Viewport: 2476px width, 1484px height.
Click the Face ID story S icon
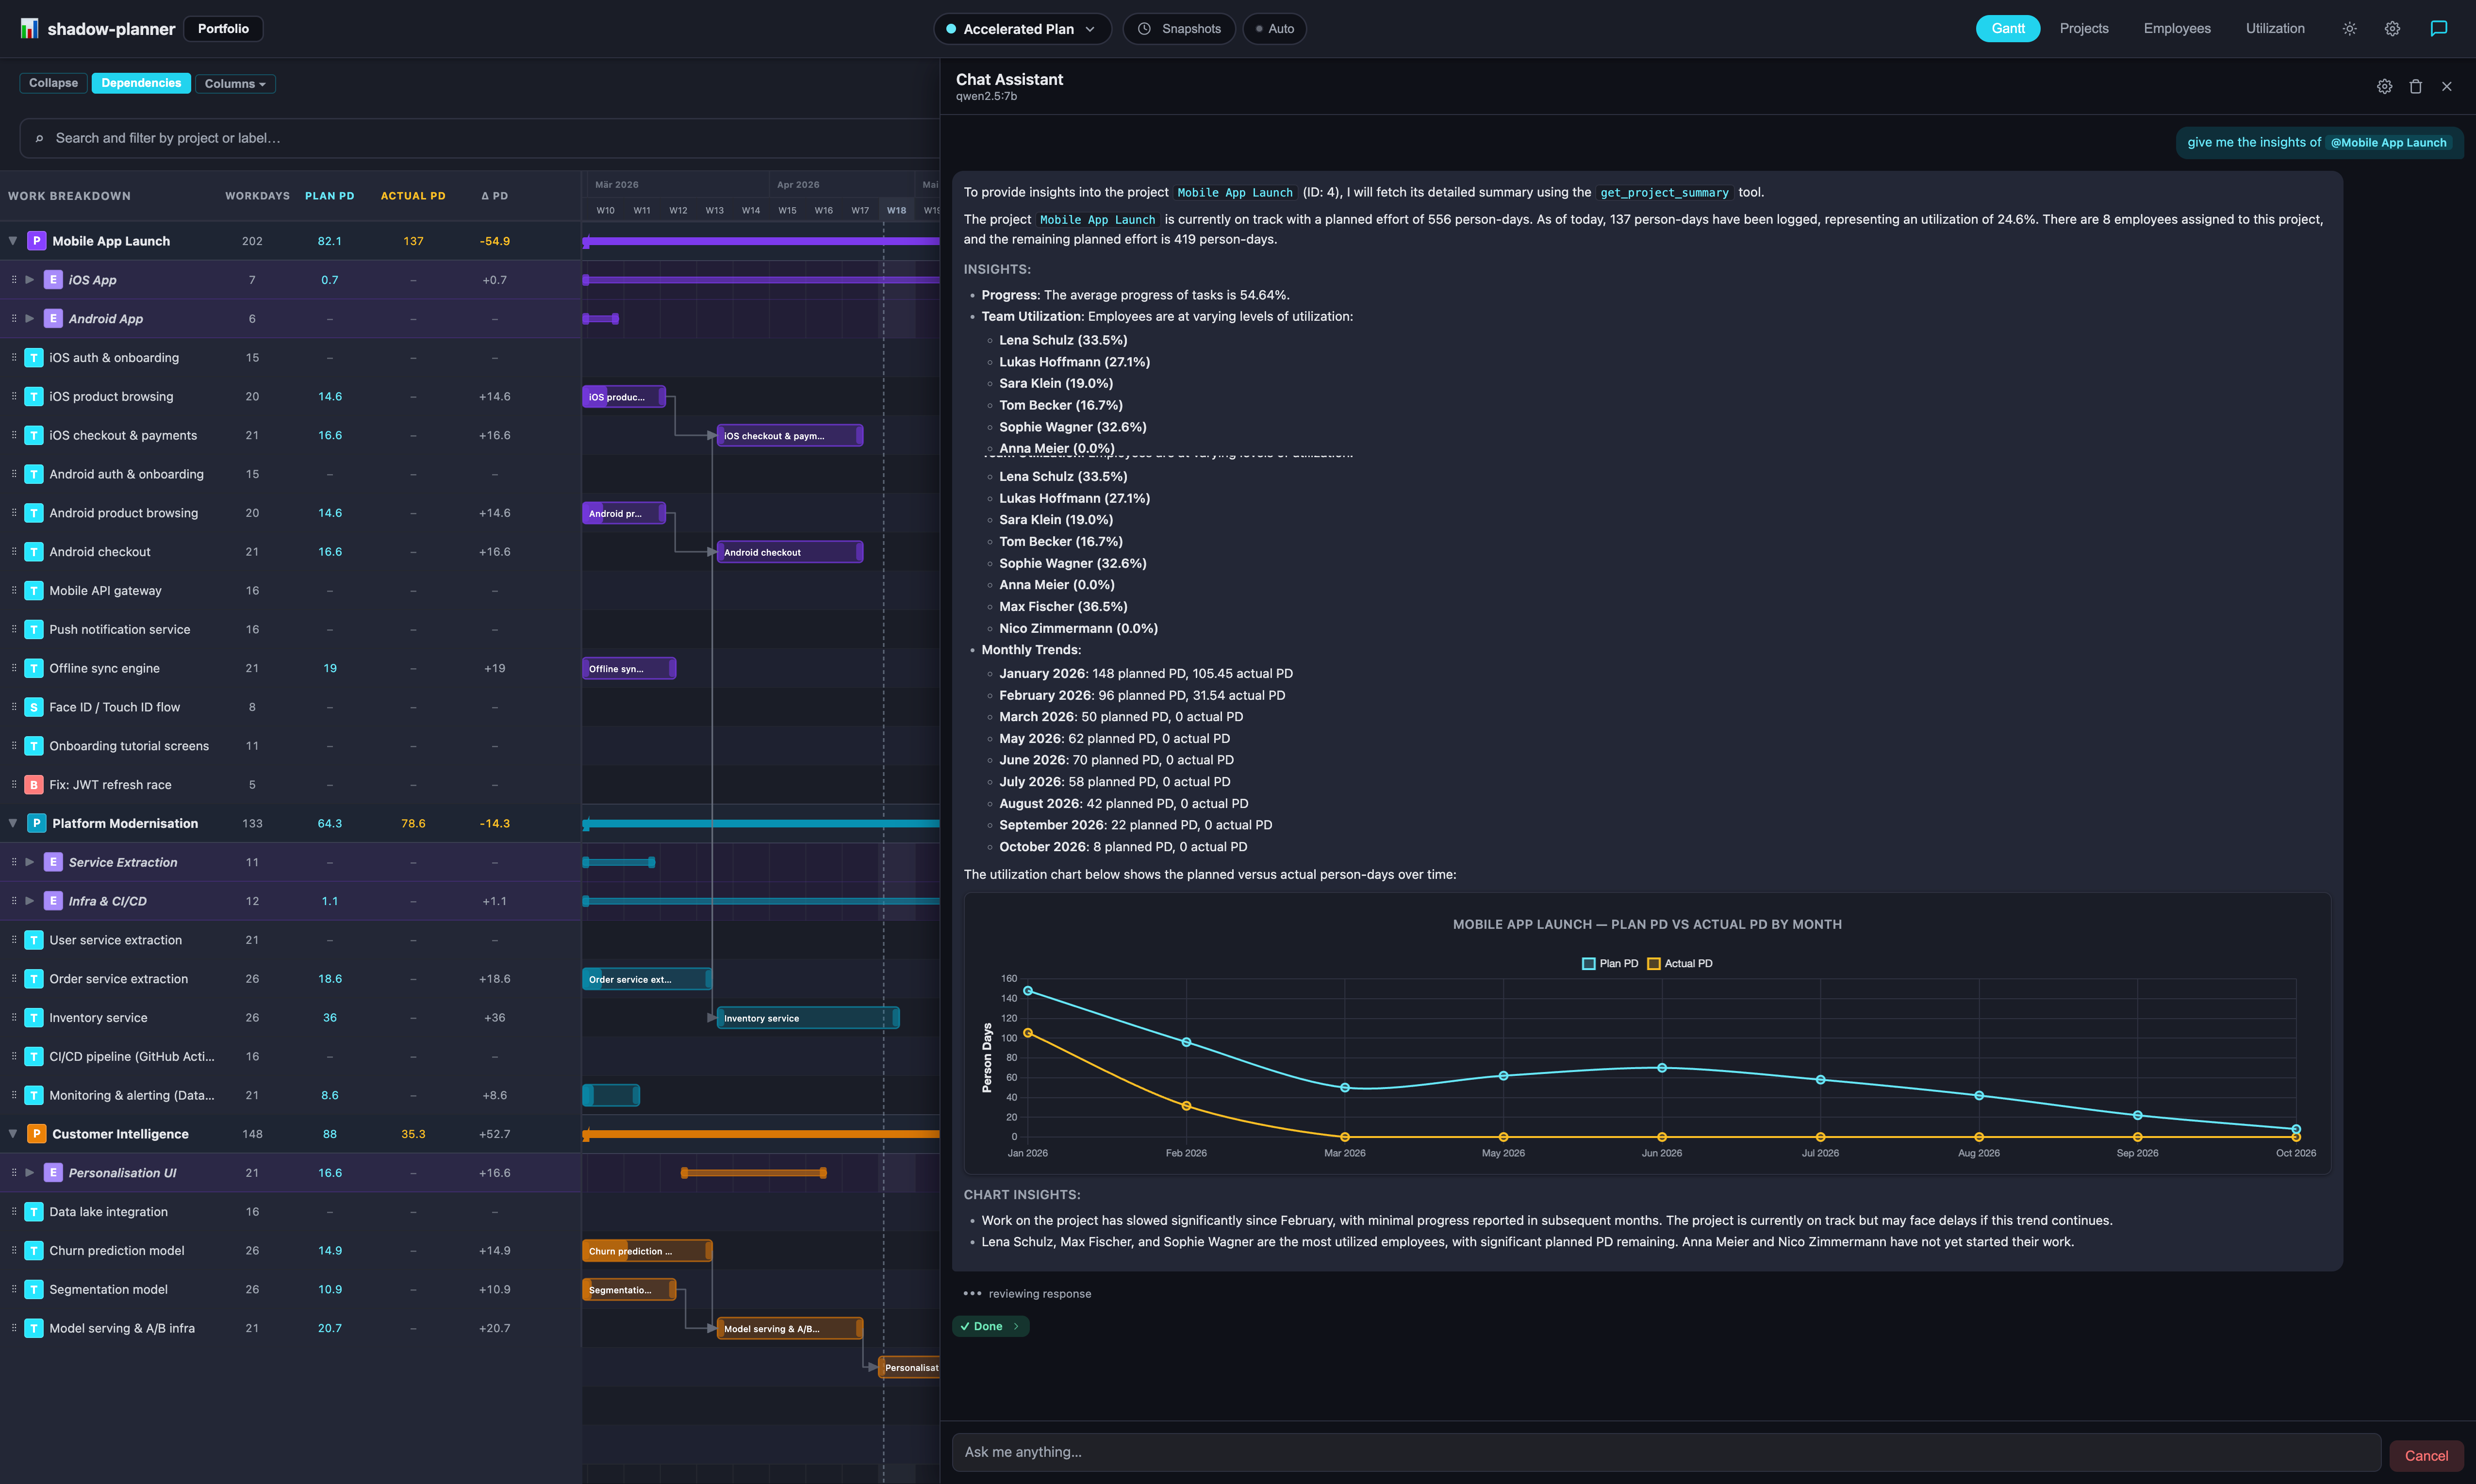pos(34,707)
